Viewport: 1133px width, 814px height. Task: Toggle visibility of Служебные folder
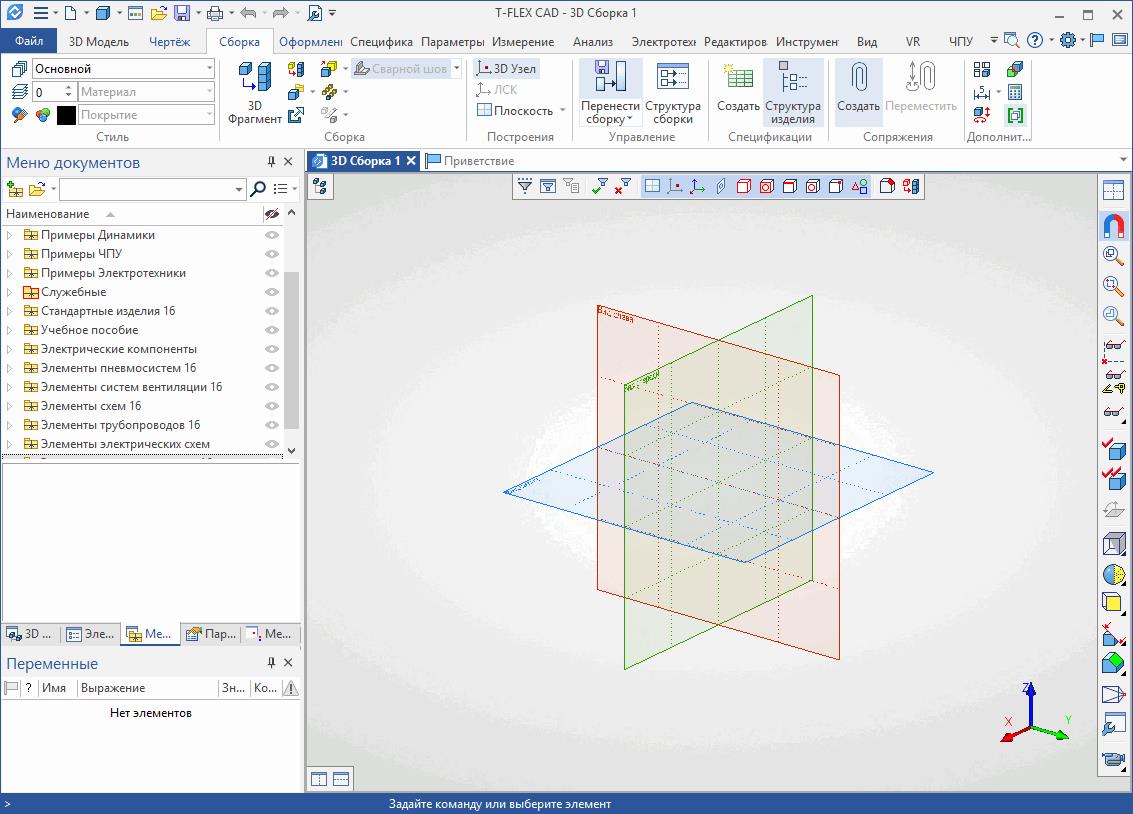click(271, 292)
